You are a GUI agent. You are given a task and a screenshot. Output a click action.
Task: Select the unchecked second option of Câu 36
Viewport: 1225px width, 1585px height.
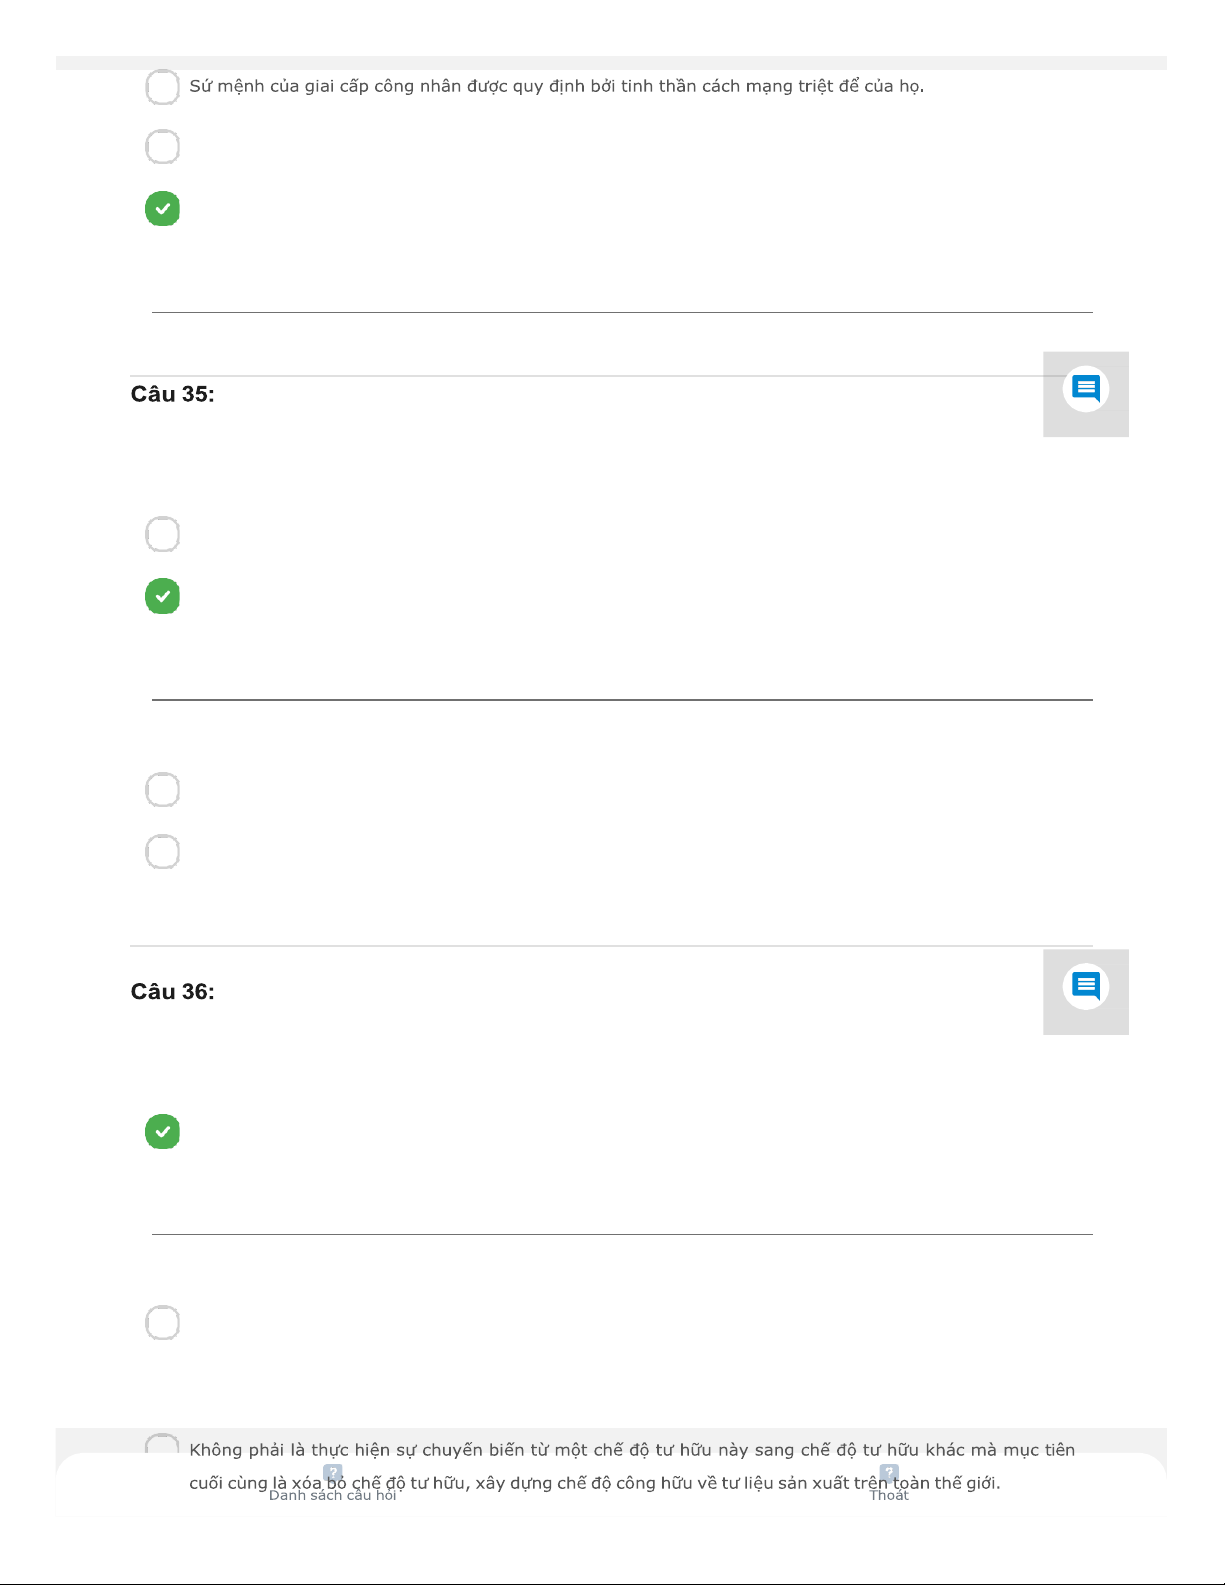(x=163, y=1323)
